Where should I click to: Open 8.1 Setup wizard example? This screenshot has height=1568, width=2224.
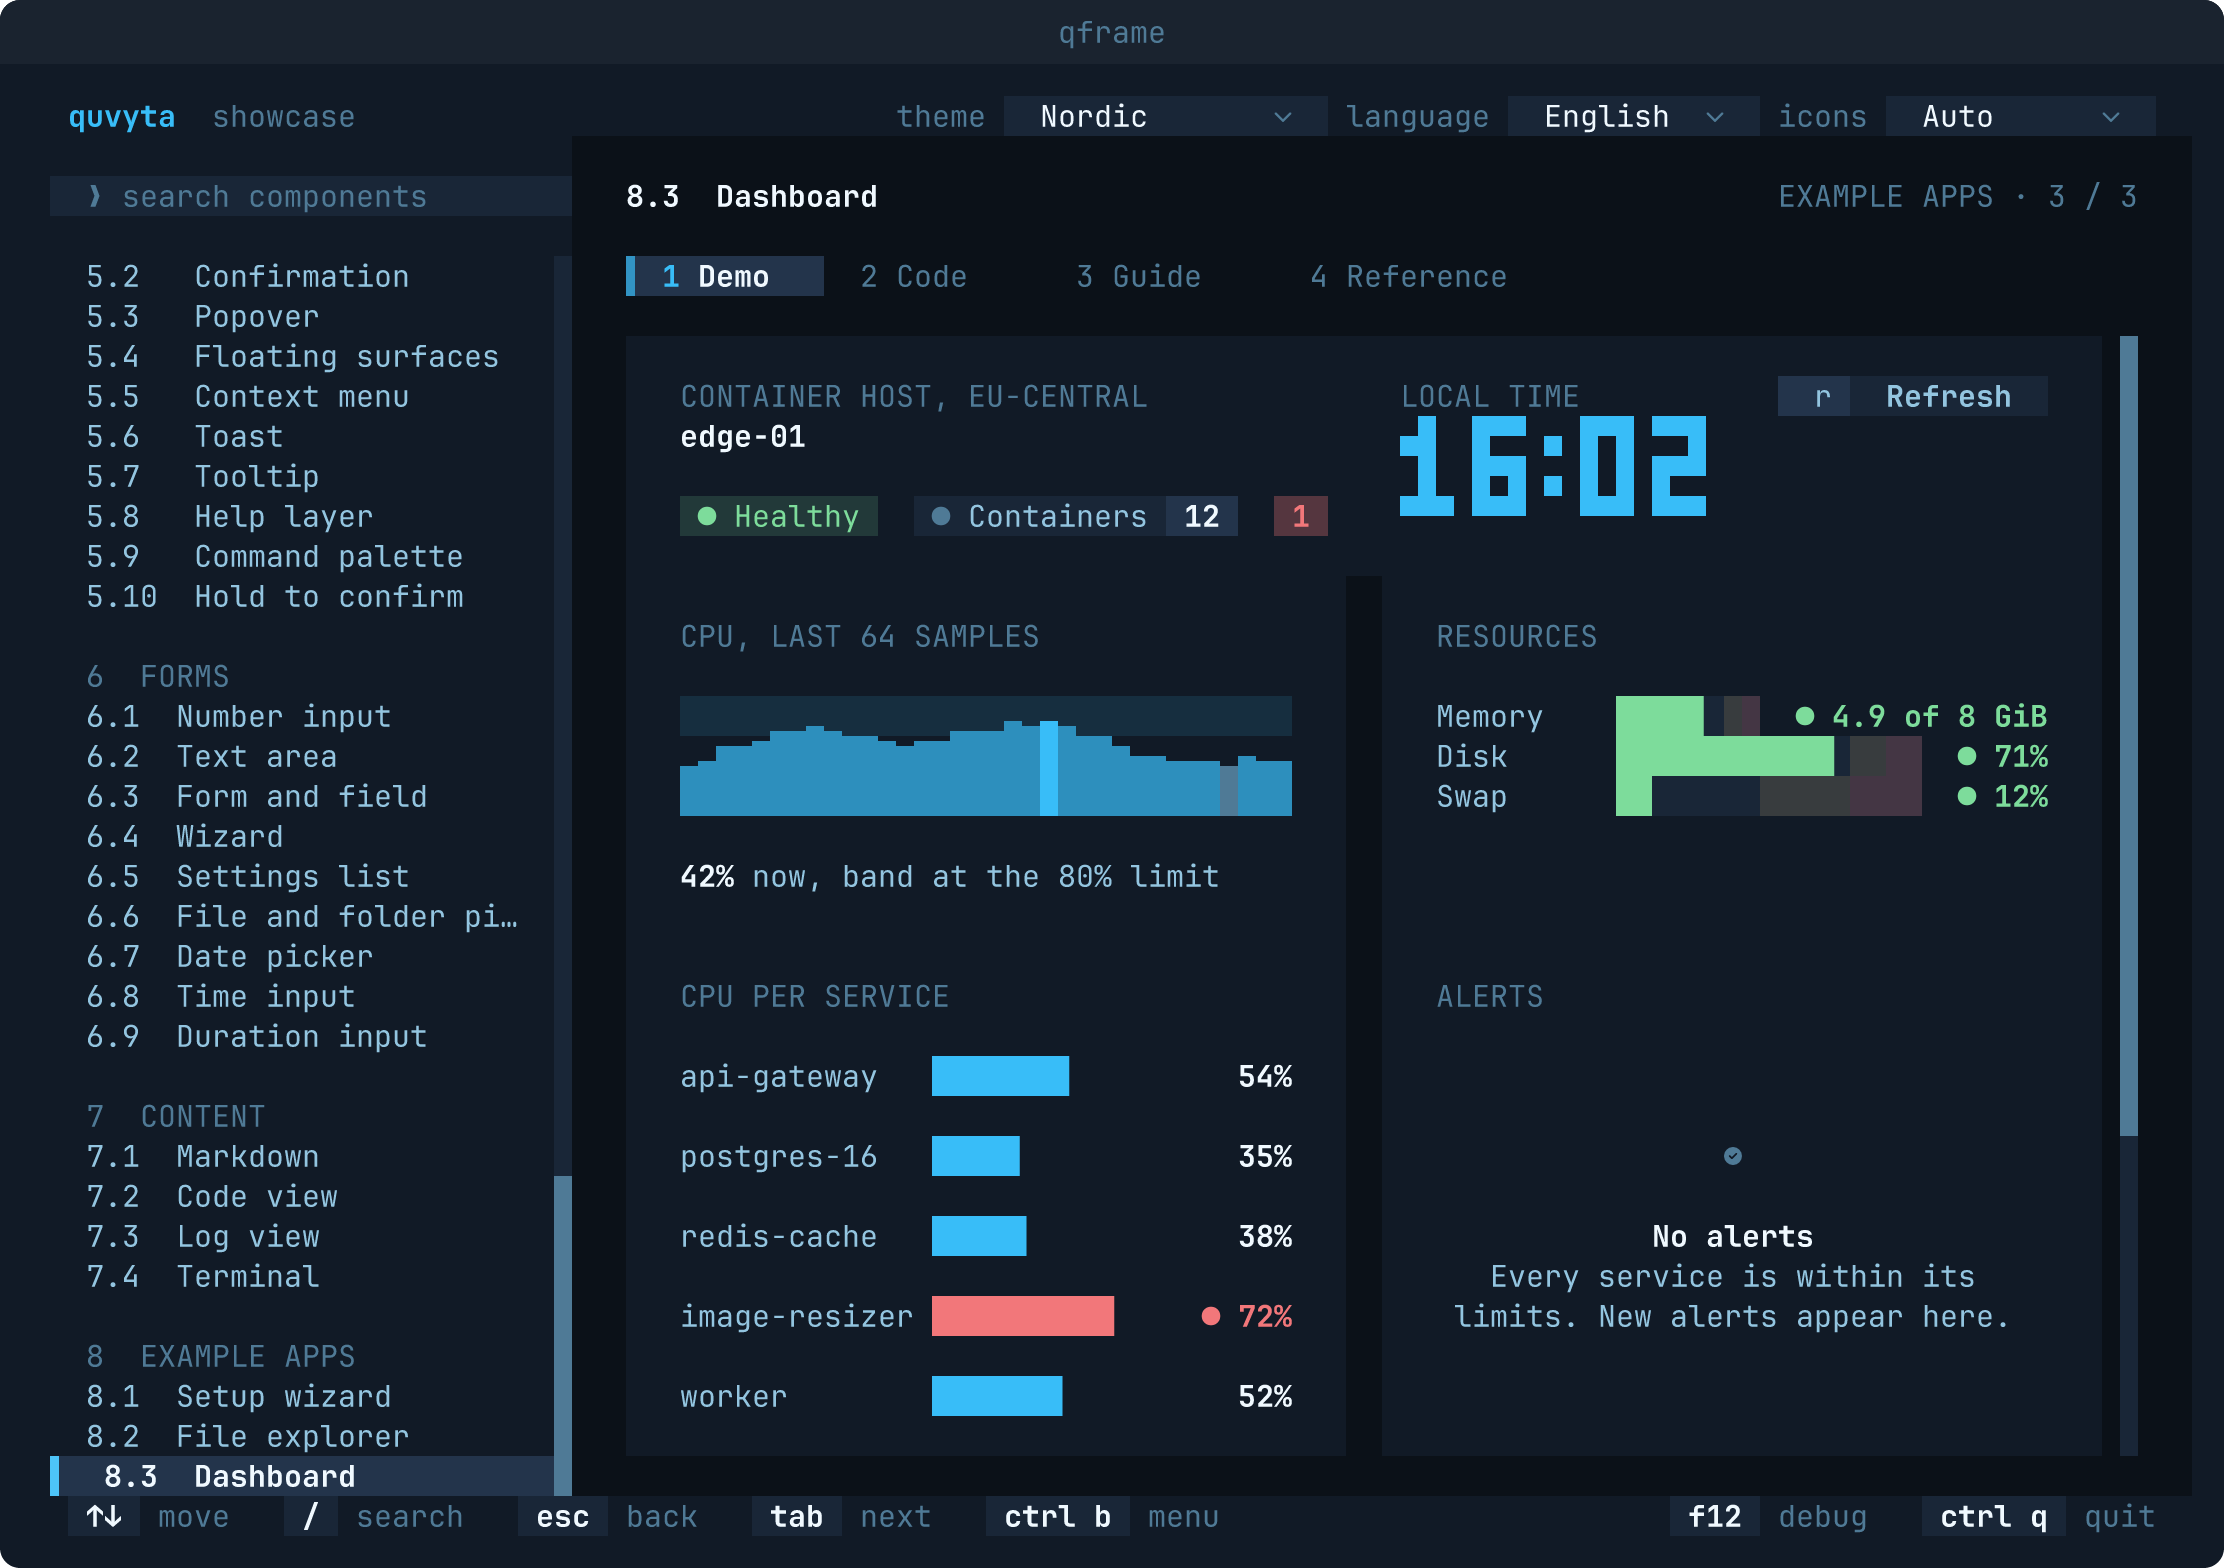pyautogui.click(x=302, y=1396)
